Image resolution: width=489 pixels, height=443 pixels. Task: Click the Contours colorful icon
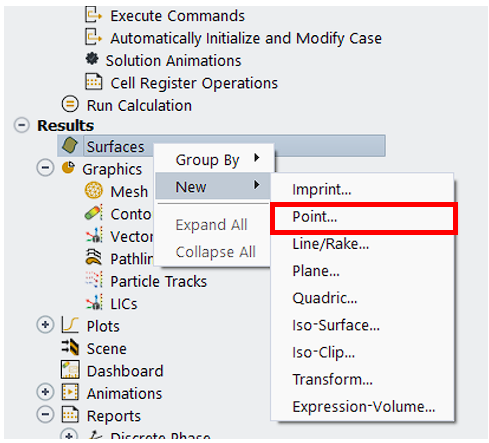click(94, 213)
